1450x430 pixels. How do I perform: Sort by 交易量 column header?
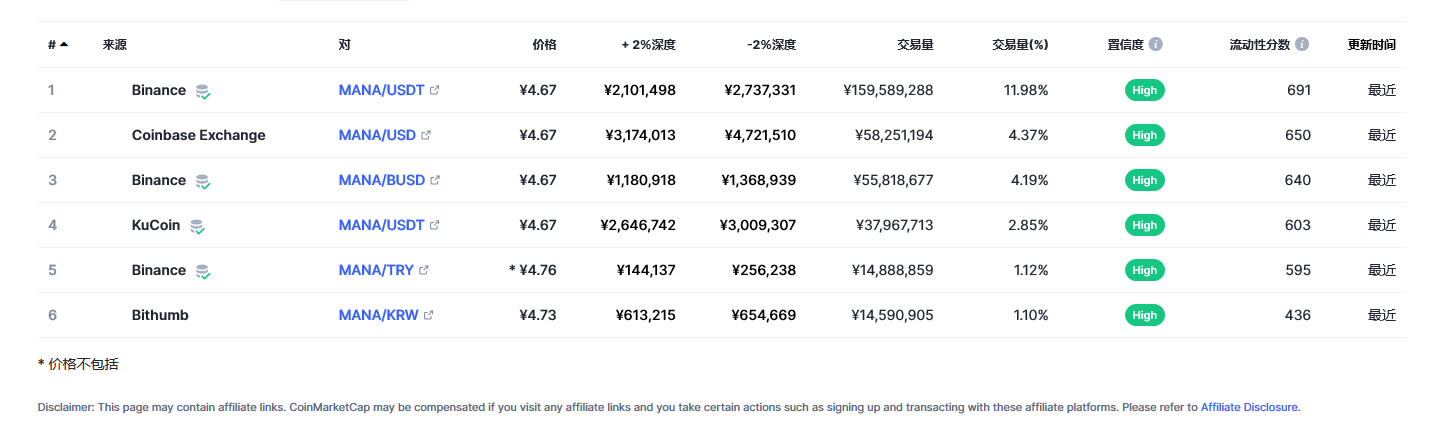click(915, 44)
